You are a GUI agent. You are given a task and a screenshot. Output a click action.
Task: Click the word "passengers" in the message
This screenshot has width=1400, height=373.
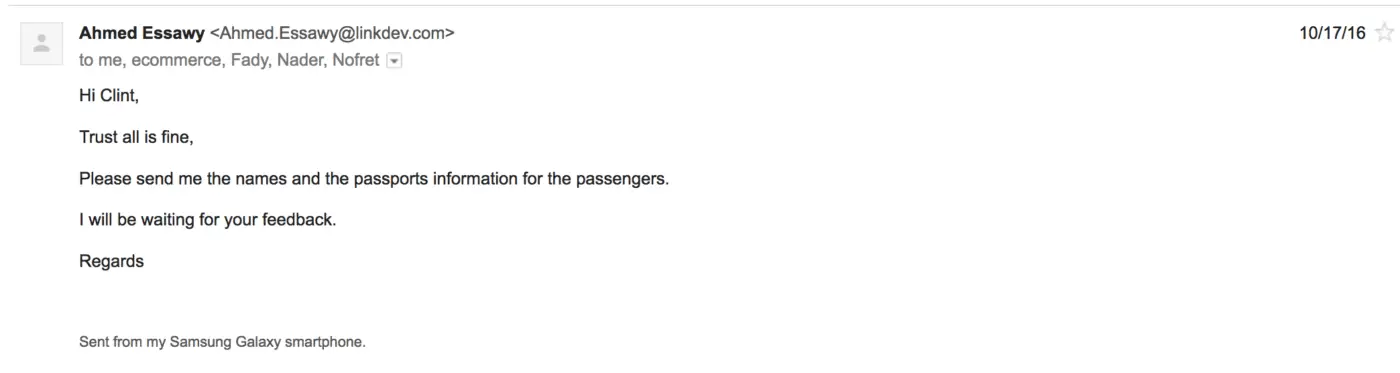point(619,179)
